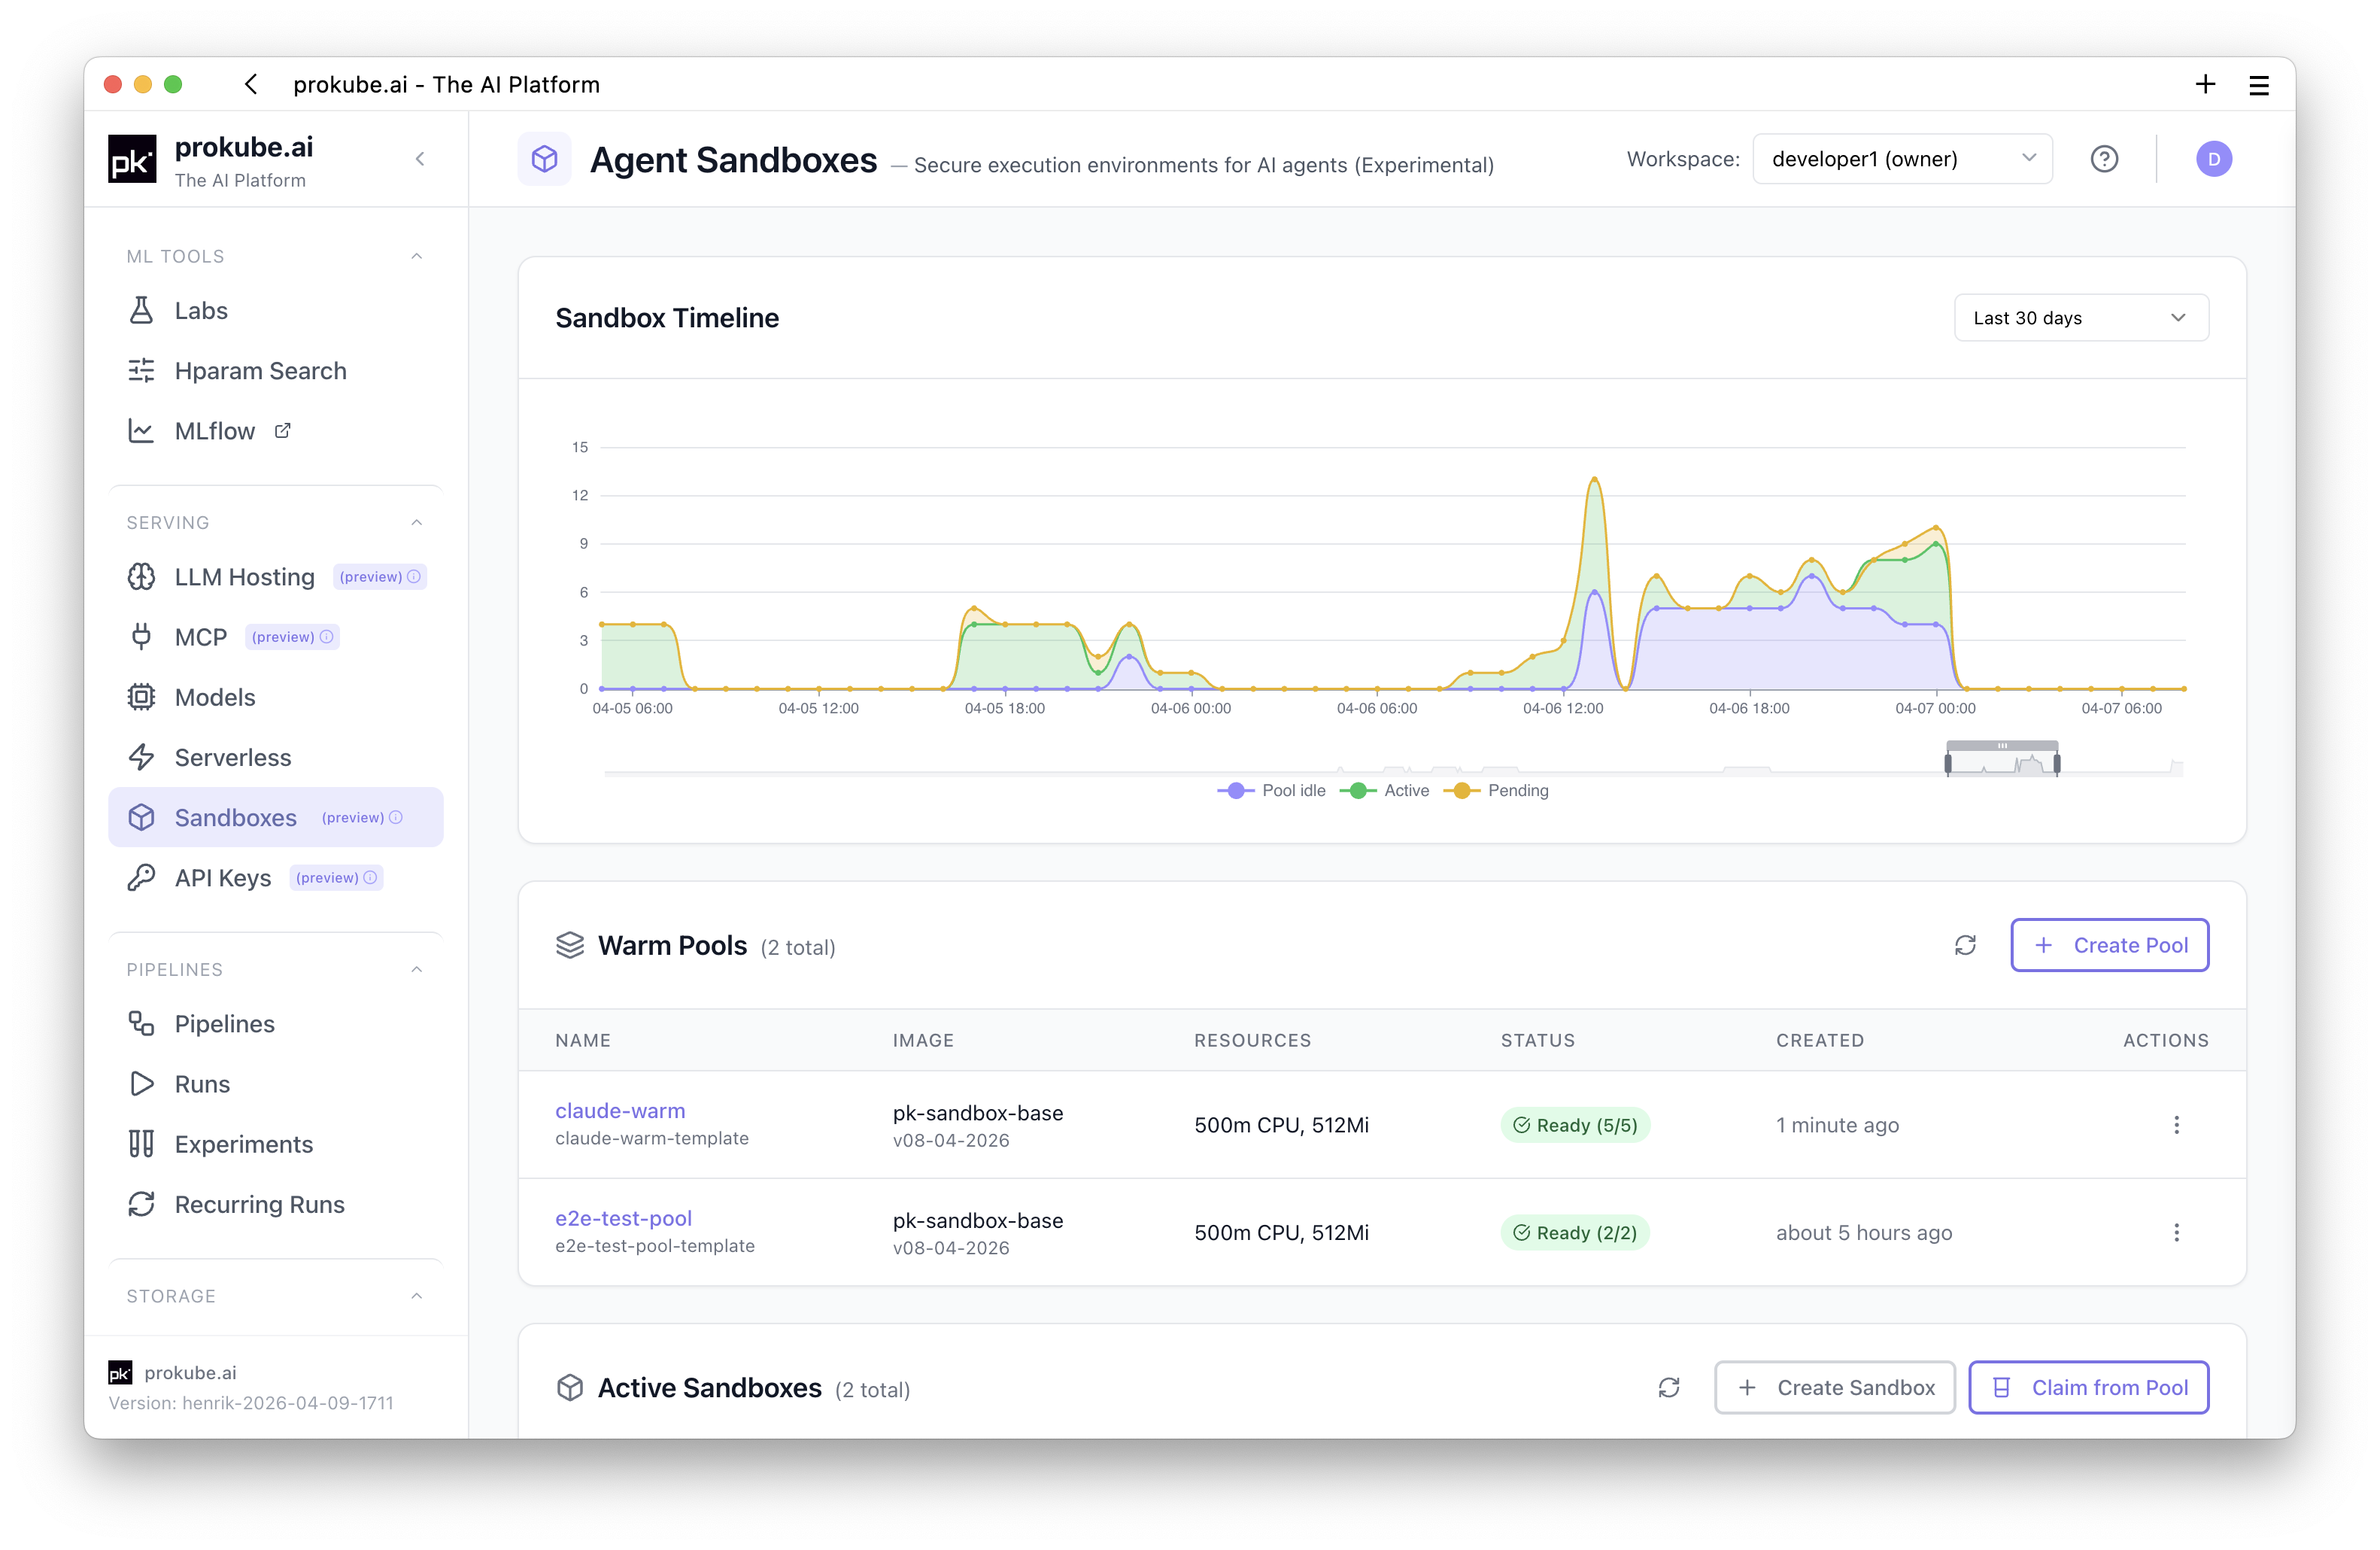Open the Last 30 days range dropdown

(x=2081, y=318)
